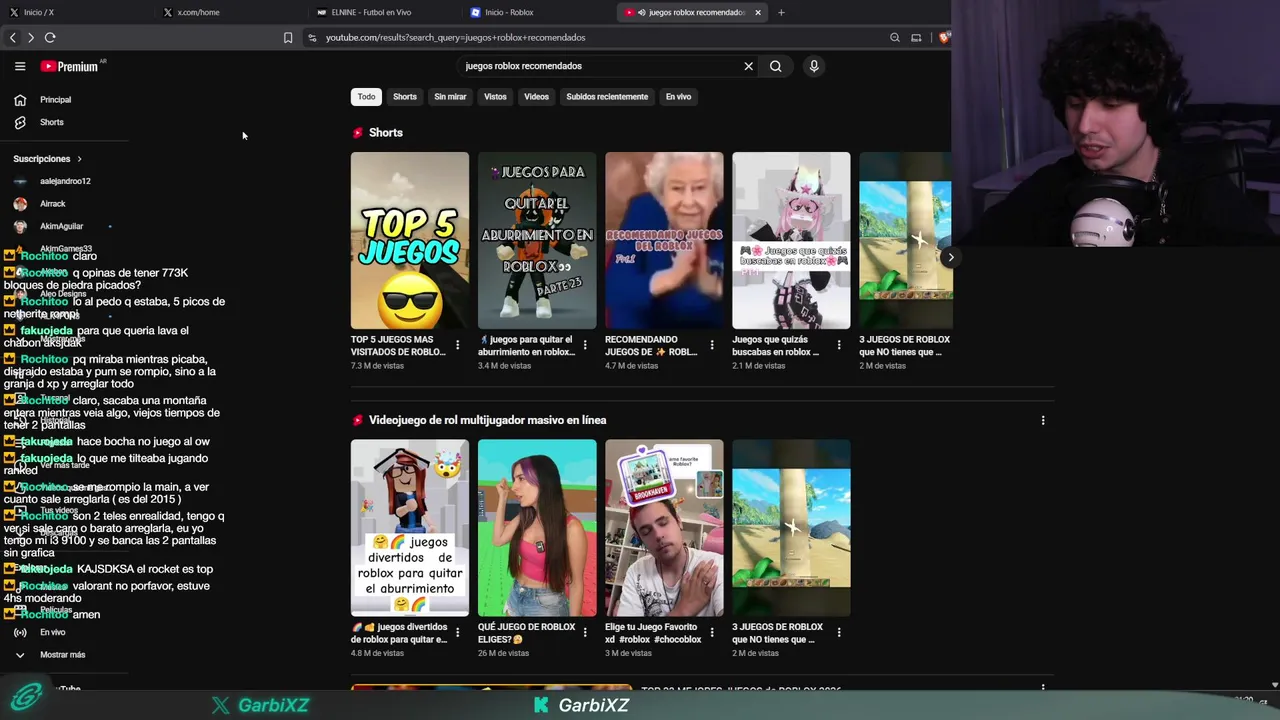Screen dimensions: 1280x720
Task: Open options for 'juegos para quitar el aburrimiento' short
Action: 585,345
